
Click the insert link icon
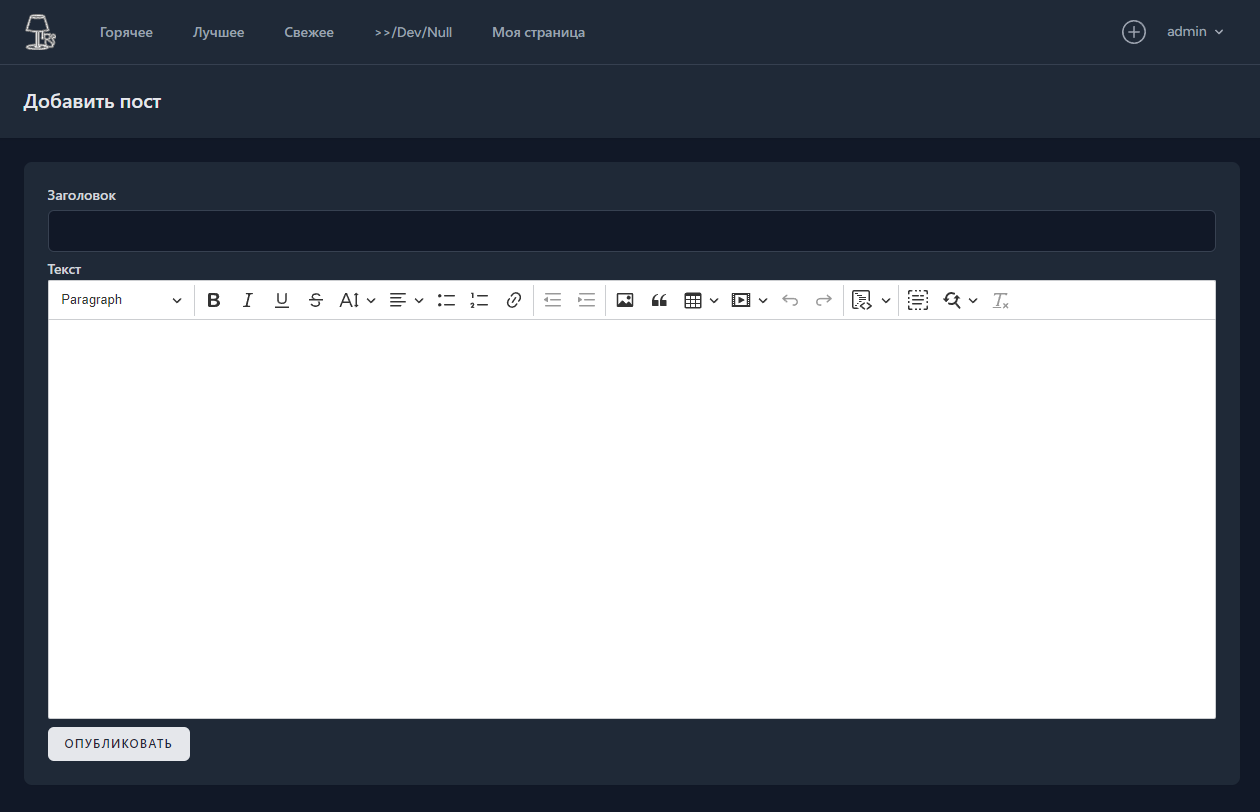514,300
